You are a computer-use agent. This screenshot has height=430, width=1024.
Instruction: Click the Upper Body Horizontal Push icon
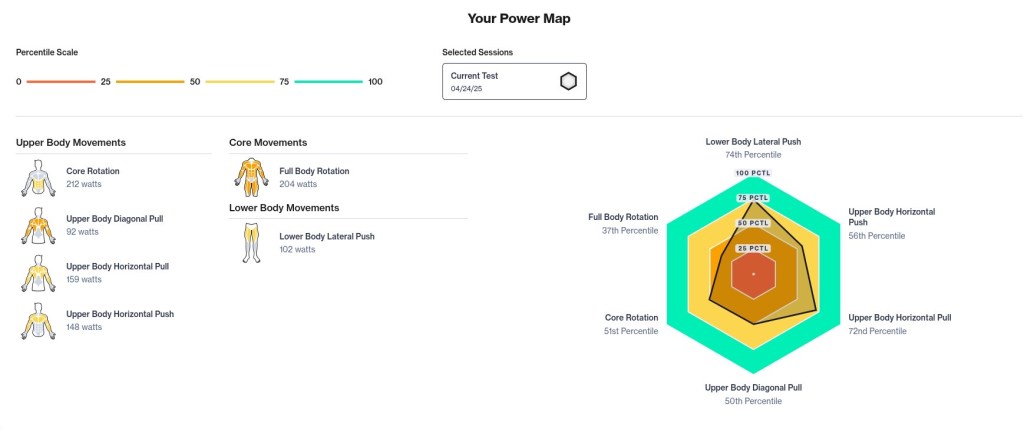pyautogui.click(x=38, y=321)
